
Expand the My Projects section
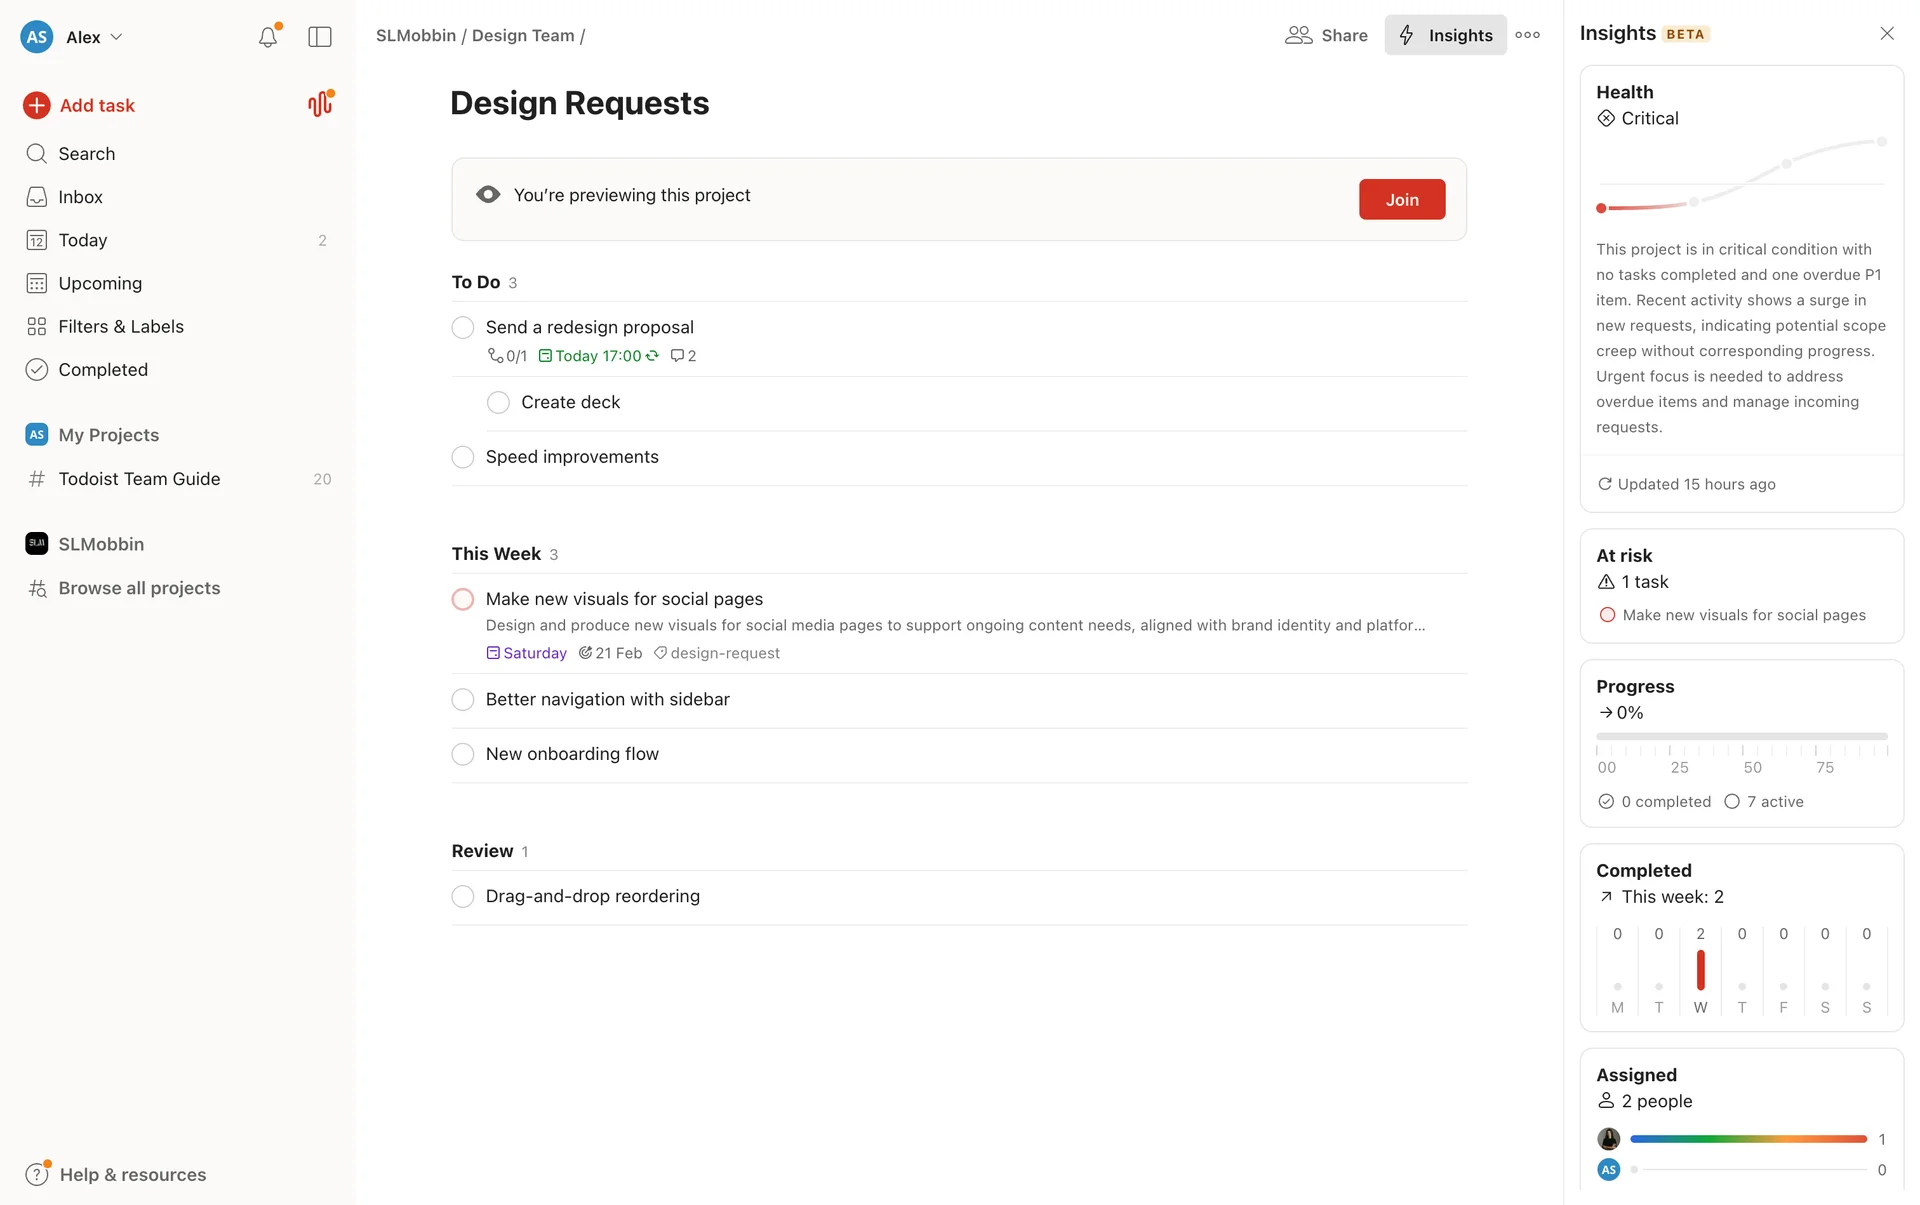click(108, 435)
